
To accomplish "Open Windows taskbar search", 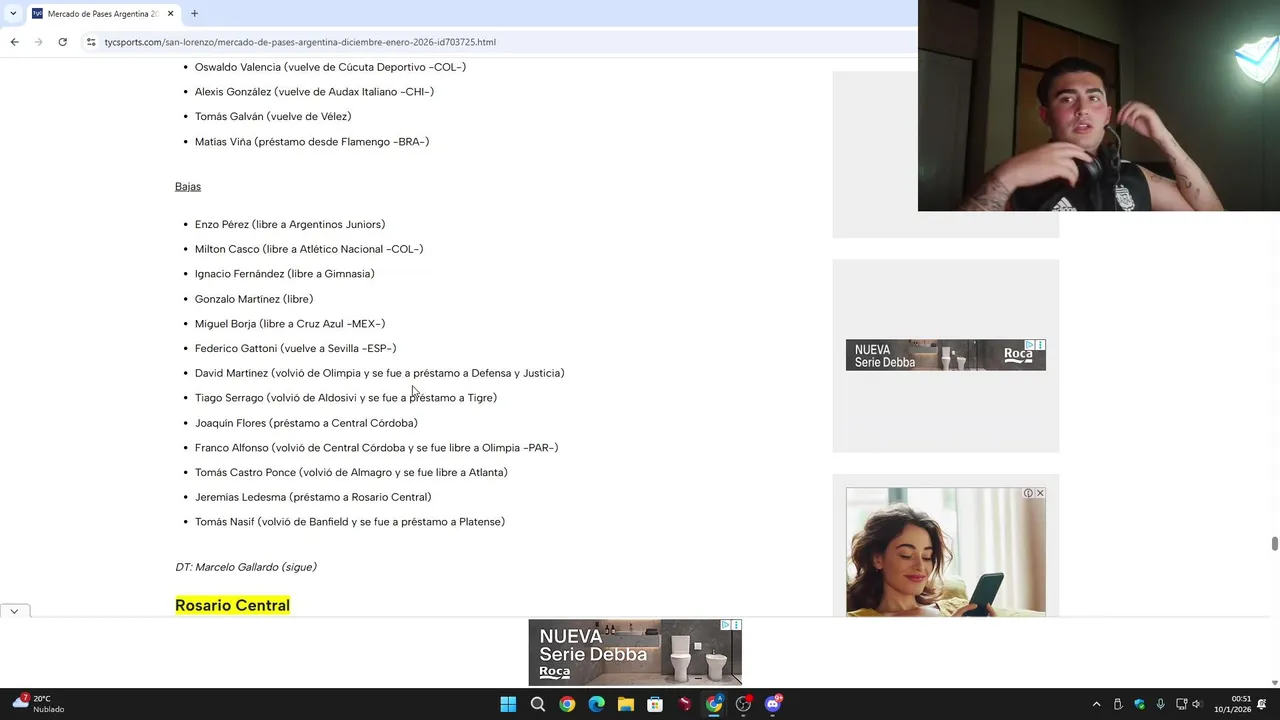I will point(538,704).
